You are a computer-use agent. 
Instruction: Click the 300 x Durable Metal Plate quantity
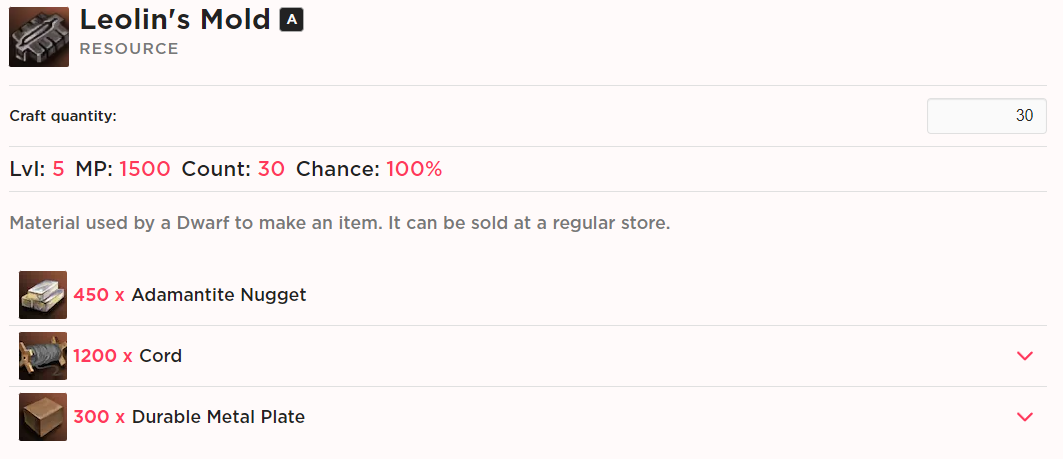tap(98, 417)
